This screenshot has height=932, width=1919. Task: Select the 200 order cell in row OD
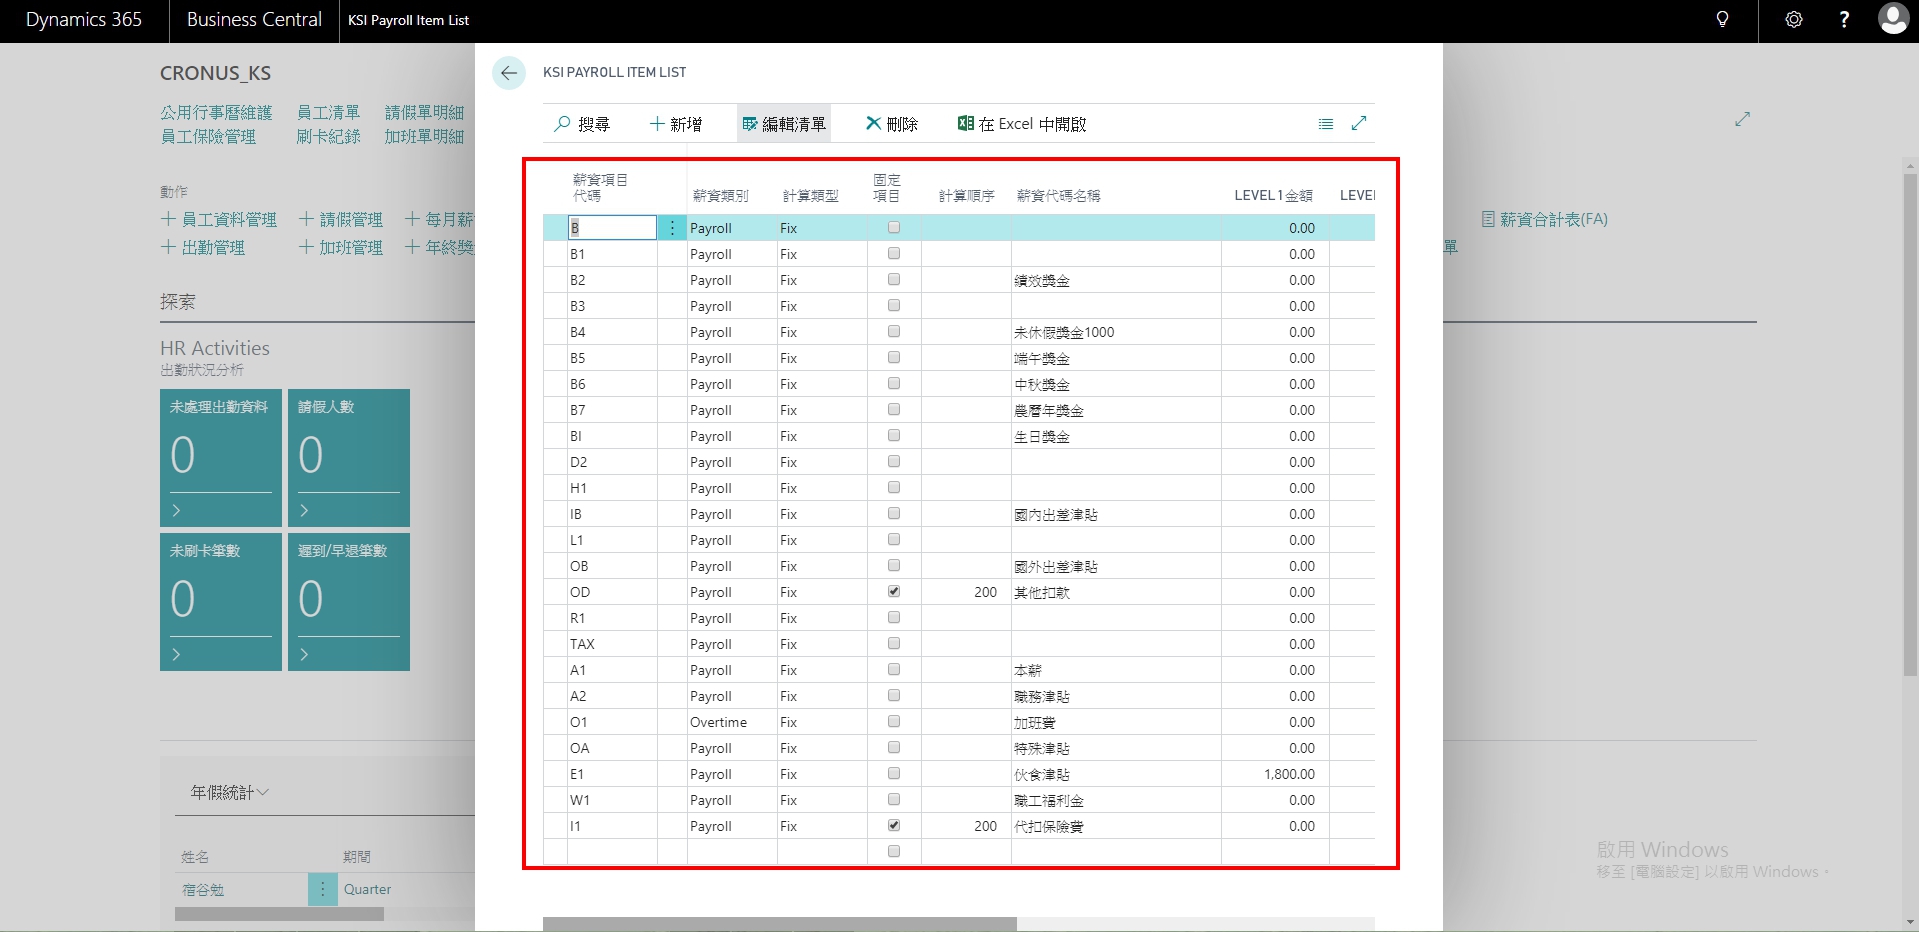(966, 592)
